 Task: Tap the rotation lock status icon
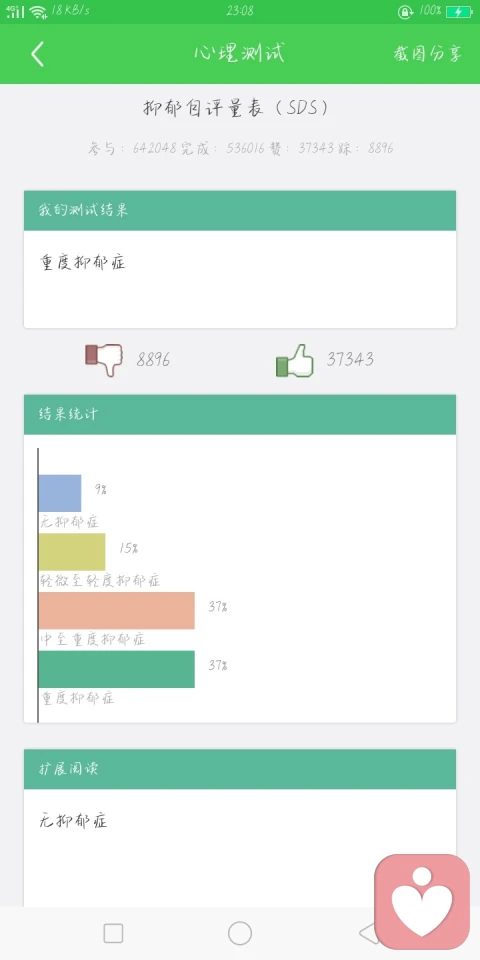tap(405, 11)
